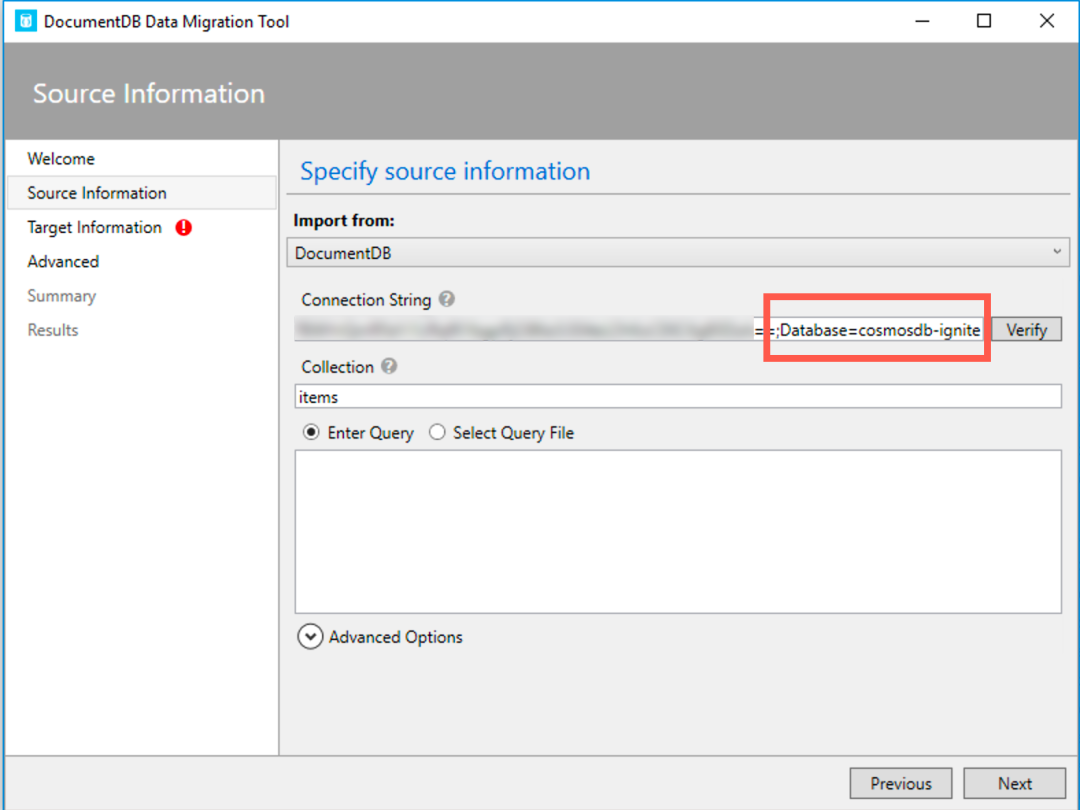This screenshot has height=810, width=1080.
Task: Click the red error icon beside Target Information
Action: [x=183, y=227]
